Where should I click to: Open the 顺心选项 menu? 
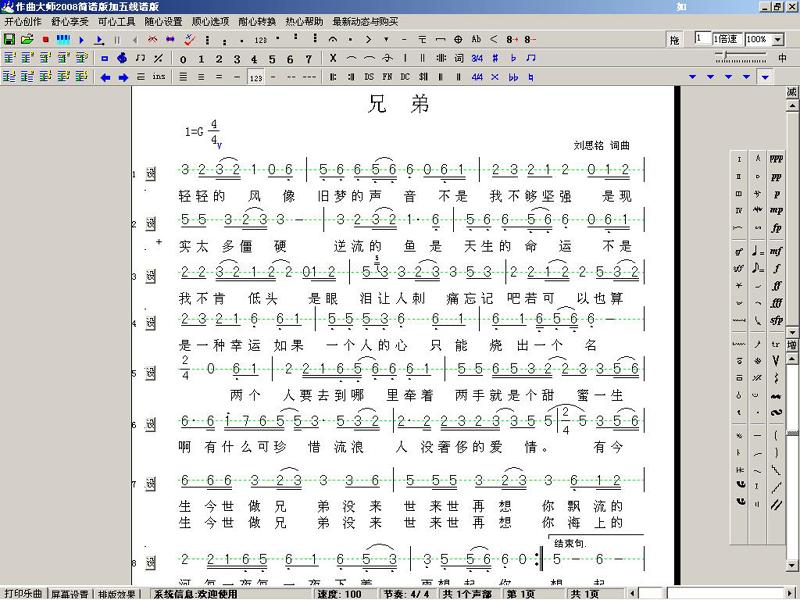pos(210,21)
